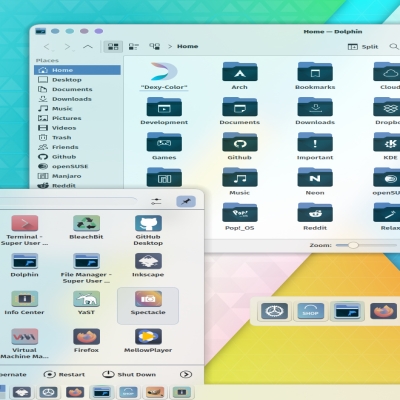Toggle Split view in Dolphin

tap(363, 47)
